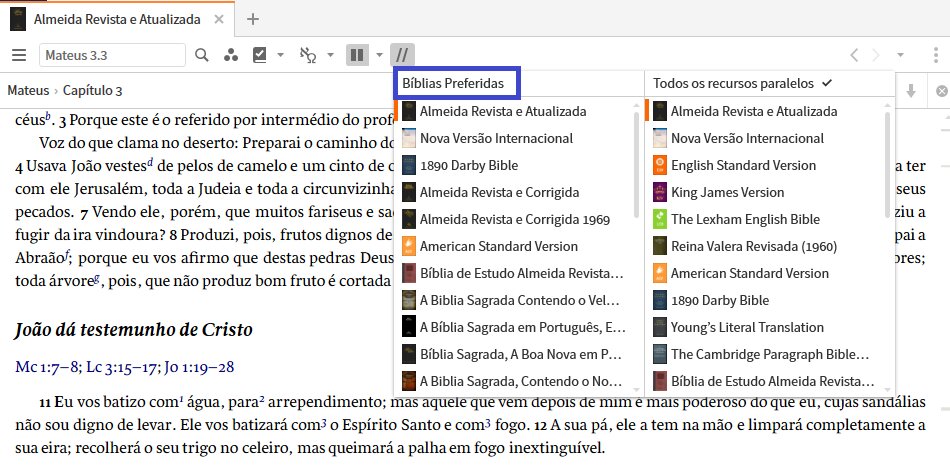Close the Almeida Revista e Atualizada tab
This screenshot has height=466, width=950.
tap(219, 19)
